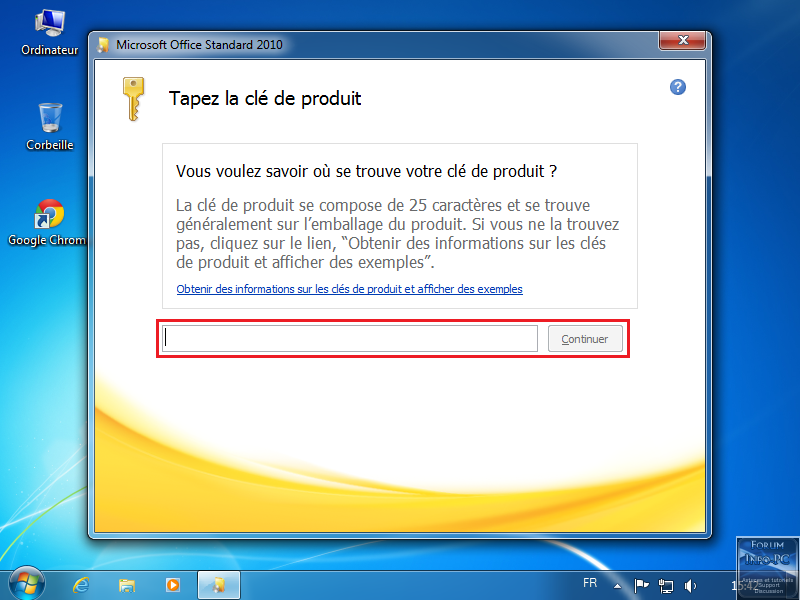Select the Google Chrome desktop shortcut
800x600 pixels.
point(47,223)
